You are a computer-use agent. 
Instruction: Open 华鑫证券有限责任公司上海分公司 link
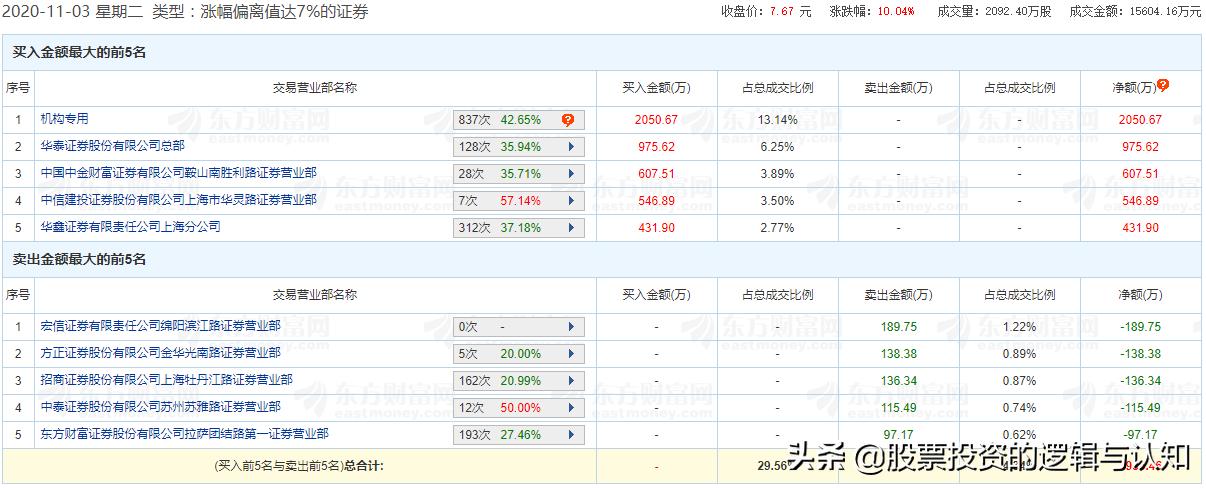coord(130,227)
